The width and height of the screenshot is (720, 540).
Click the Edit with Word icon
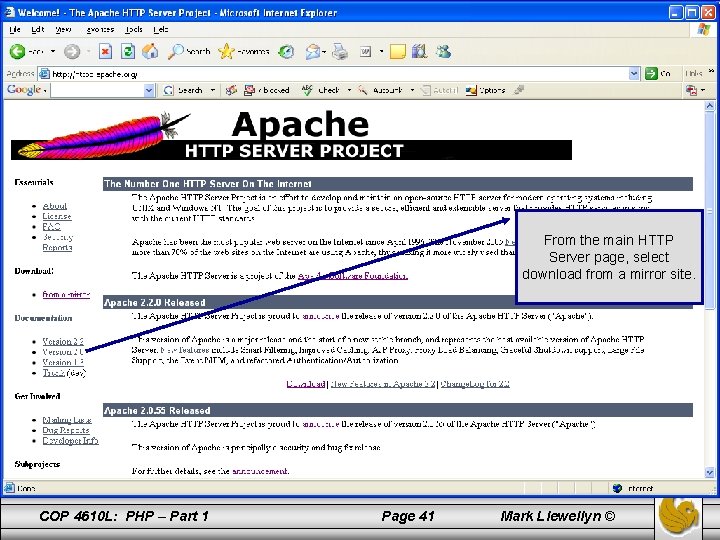[365, 51]
